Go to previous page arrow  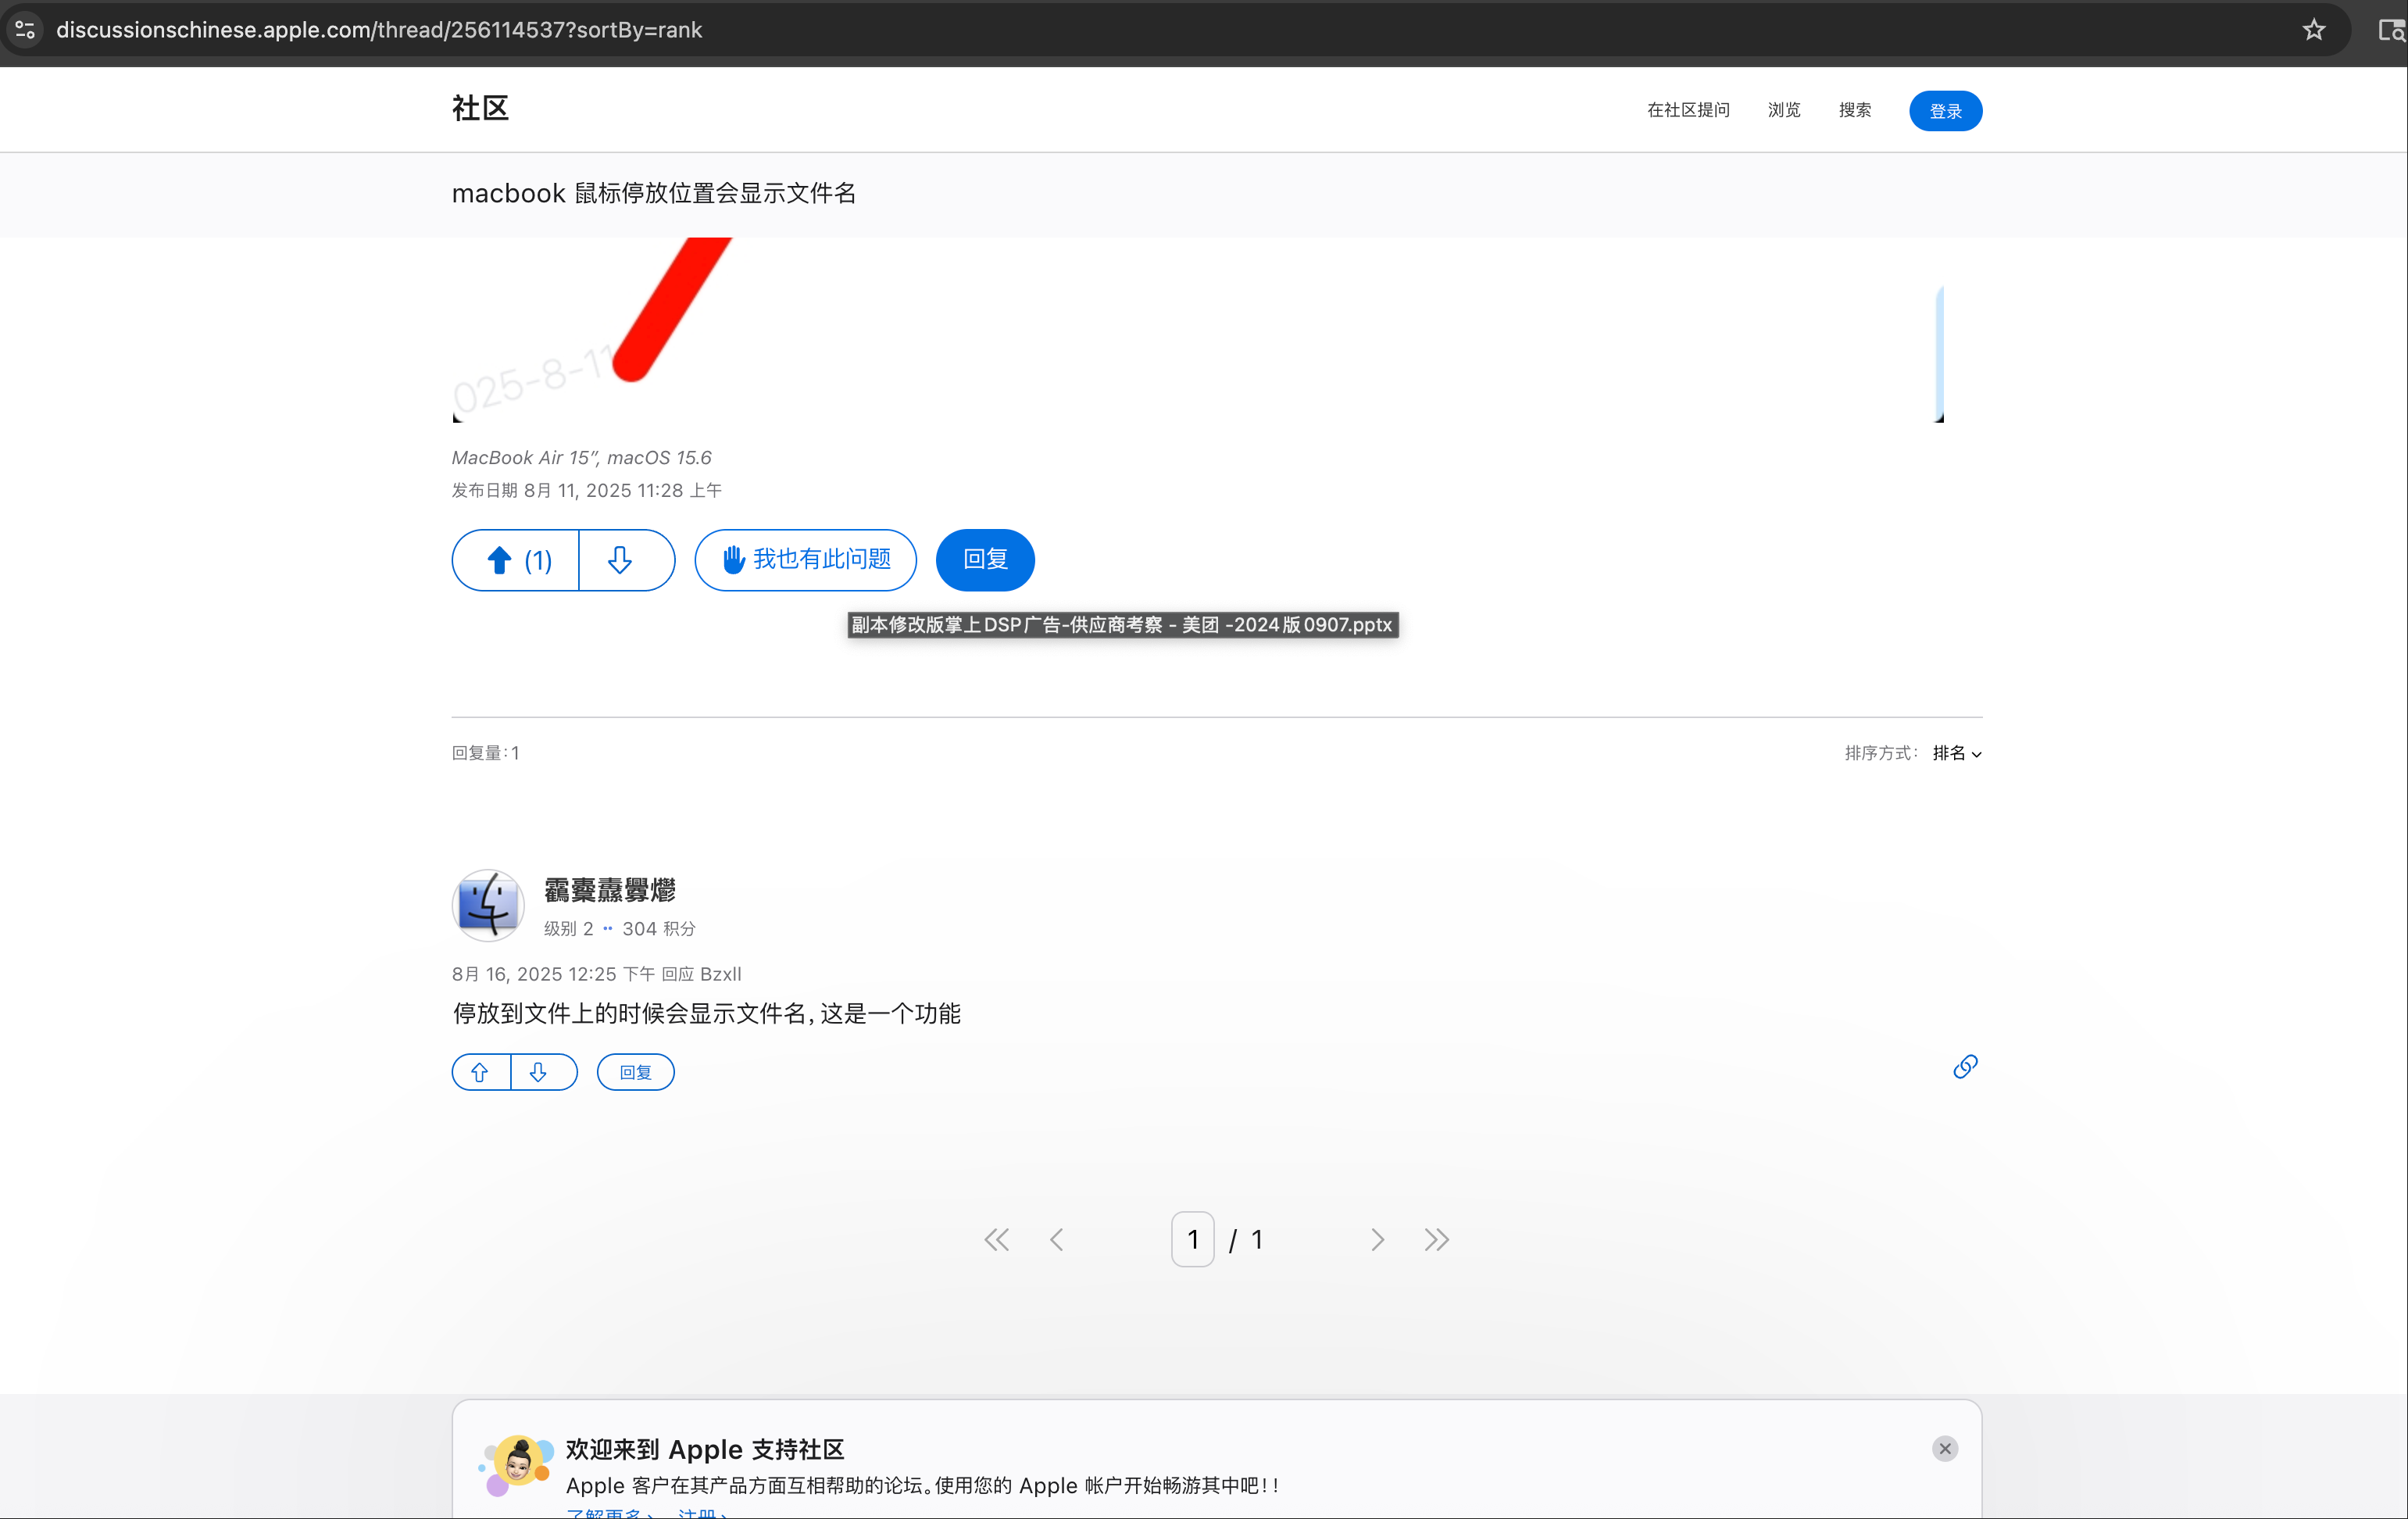click(x=1056, y=1240)
